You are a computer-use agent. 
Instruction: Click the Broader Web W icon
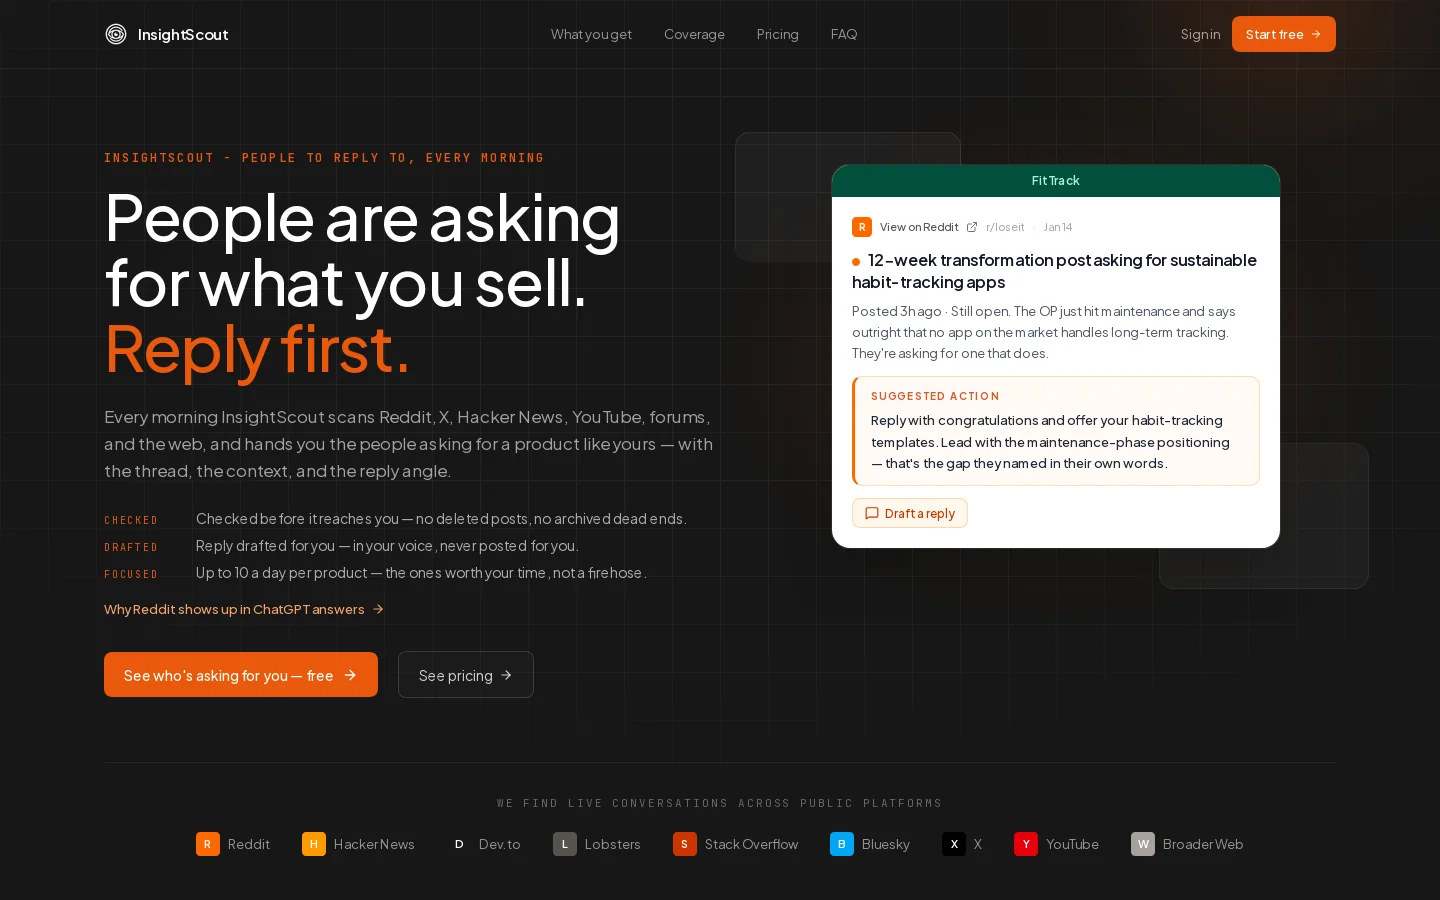pos(1143,844)
